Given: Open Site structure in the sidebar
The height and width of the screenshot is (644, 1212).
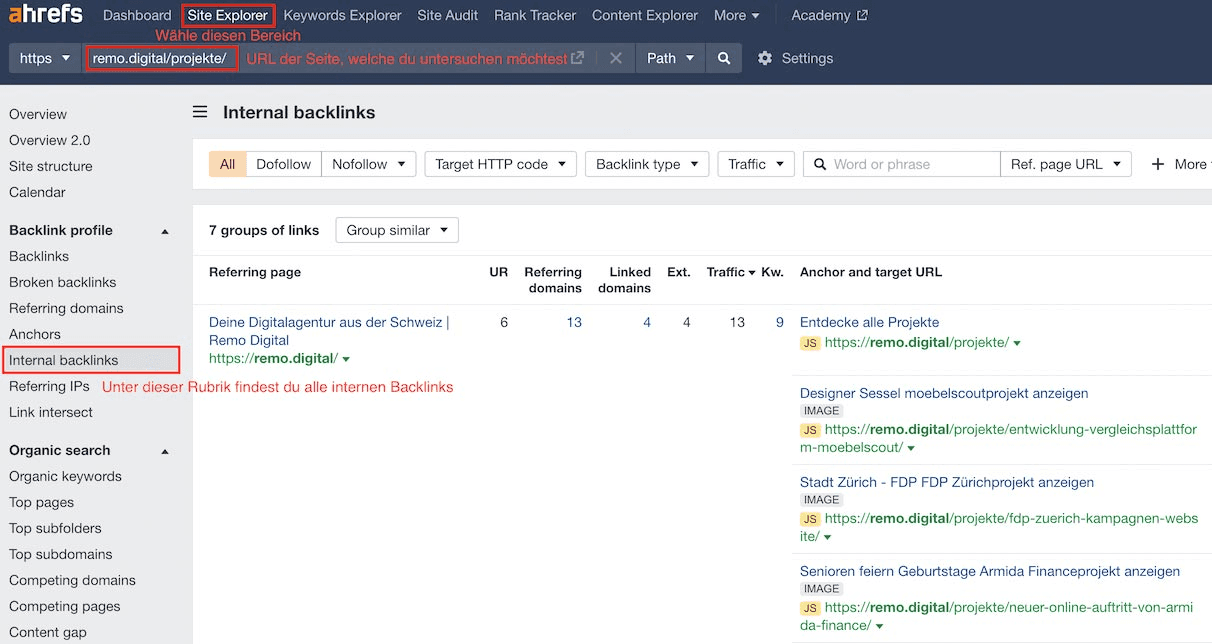Looking at the screenshot, I should (51, 166).
